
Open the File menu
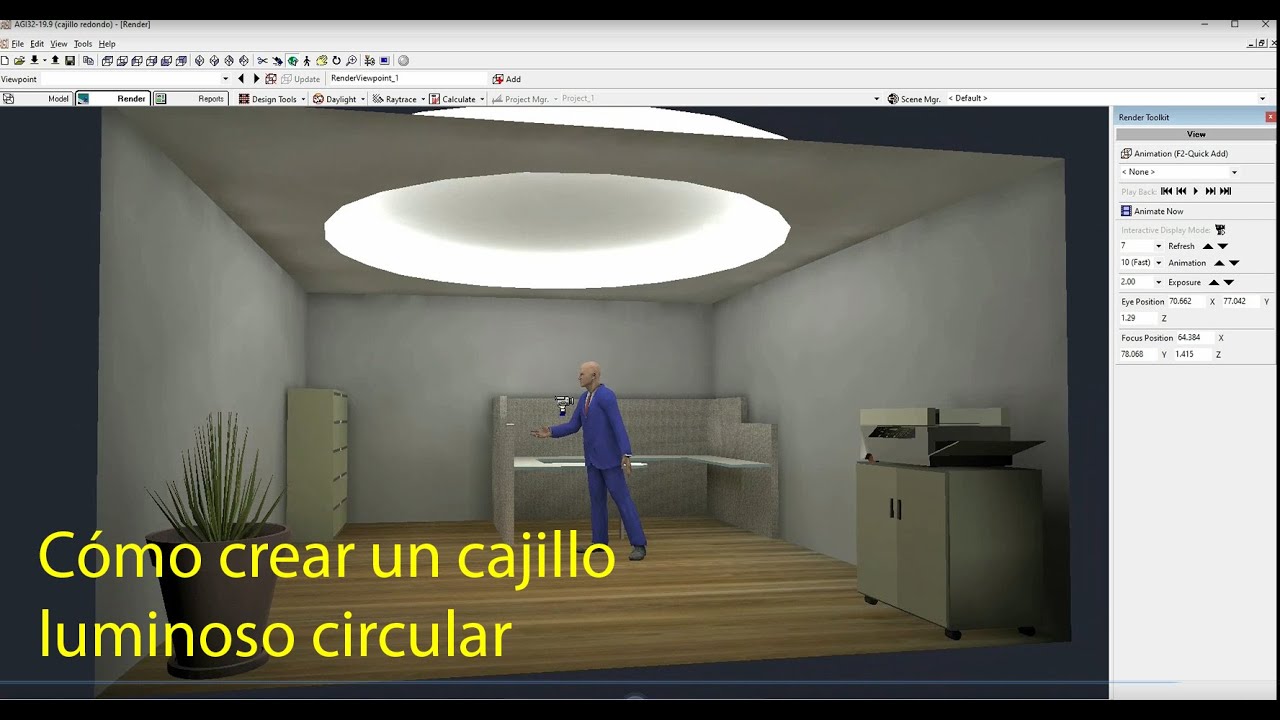point(17,44)
